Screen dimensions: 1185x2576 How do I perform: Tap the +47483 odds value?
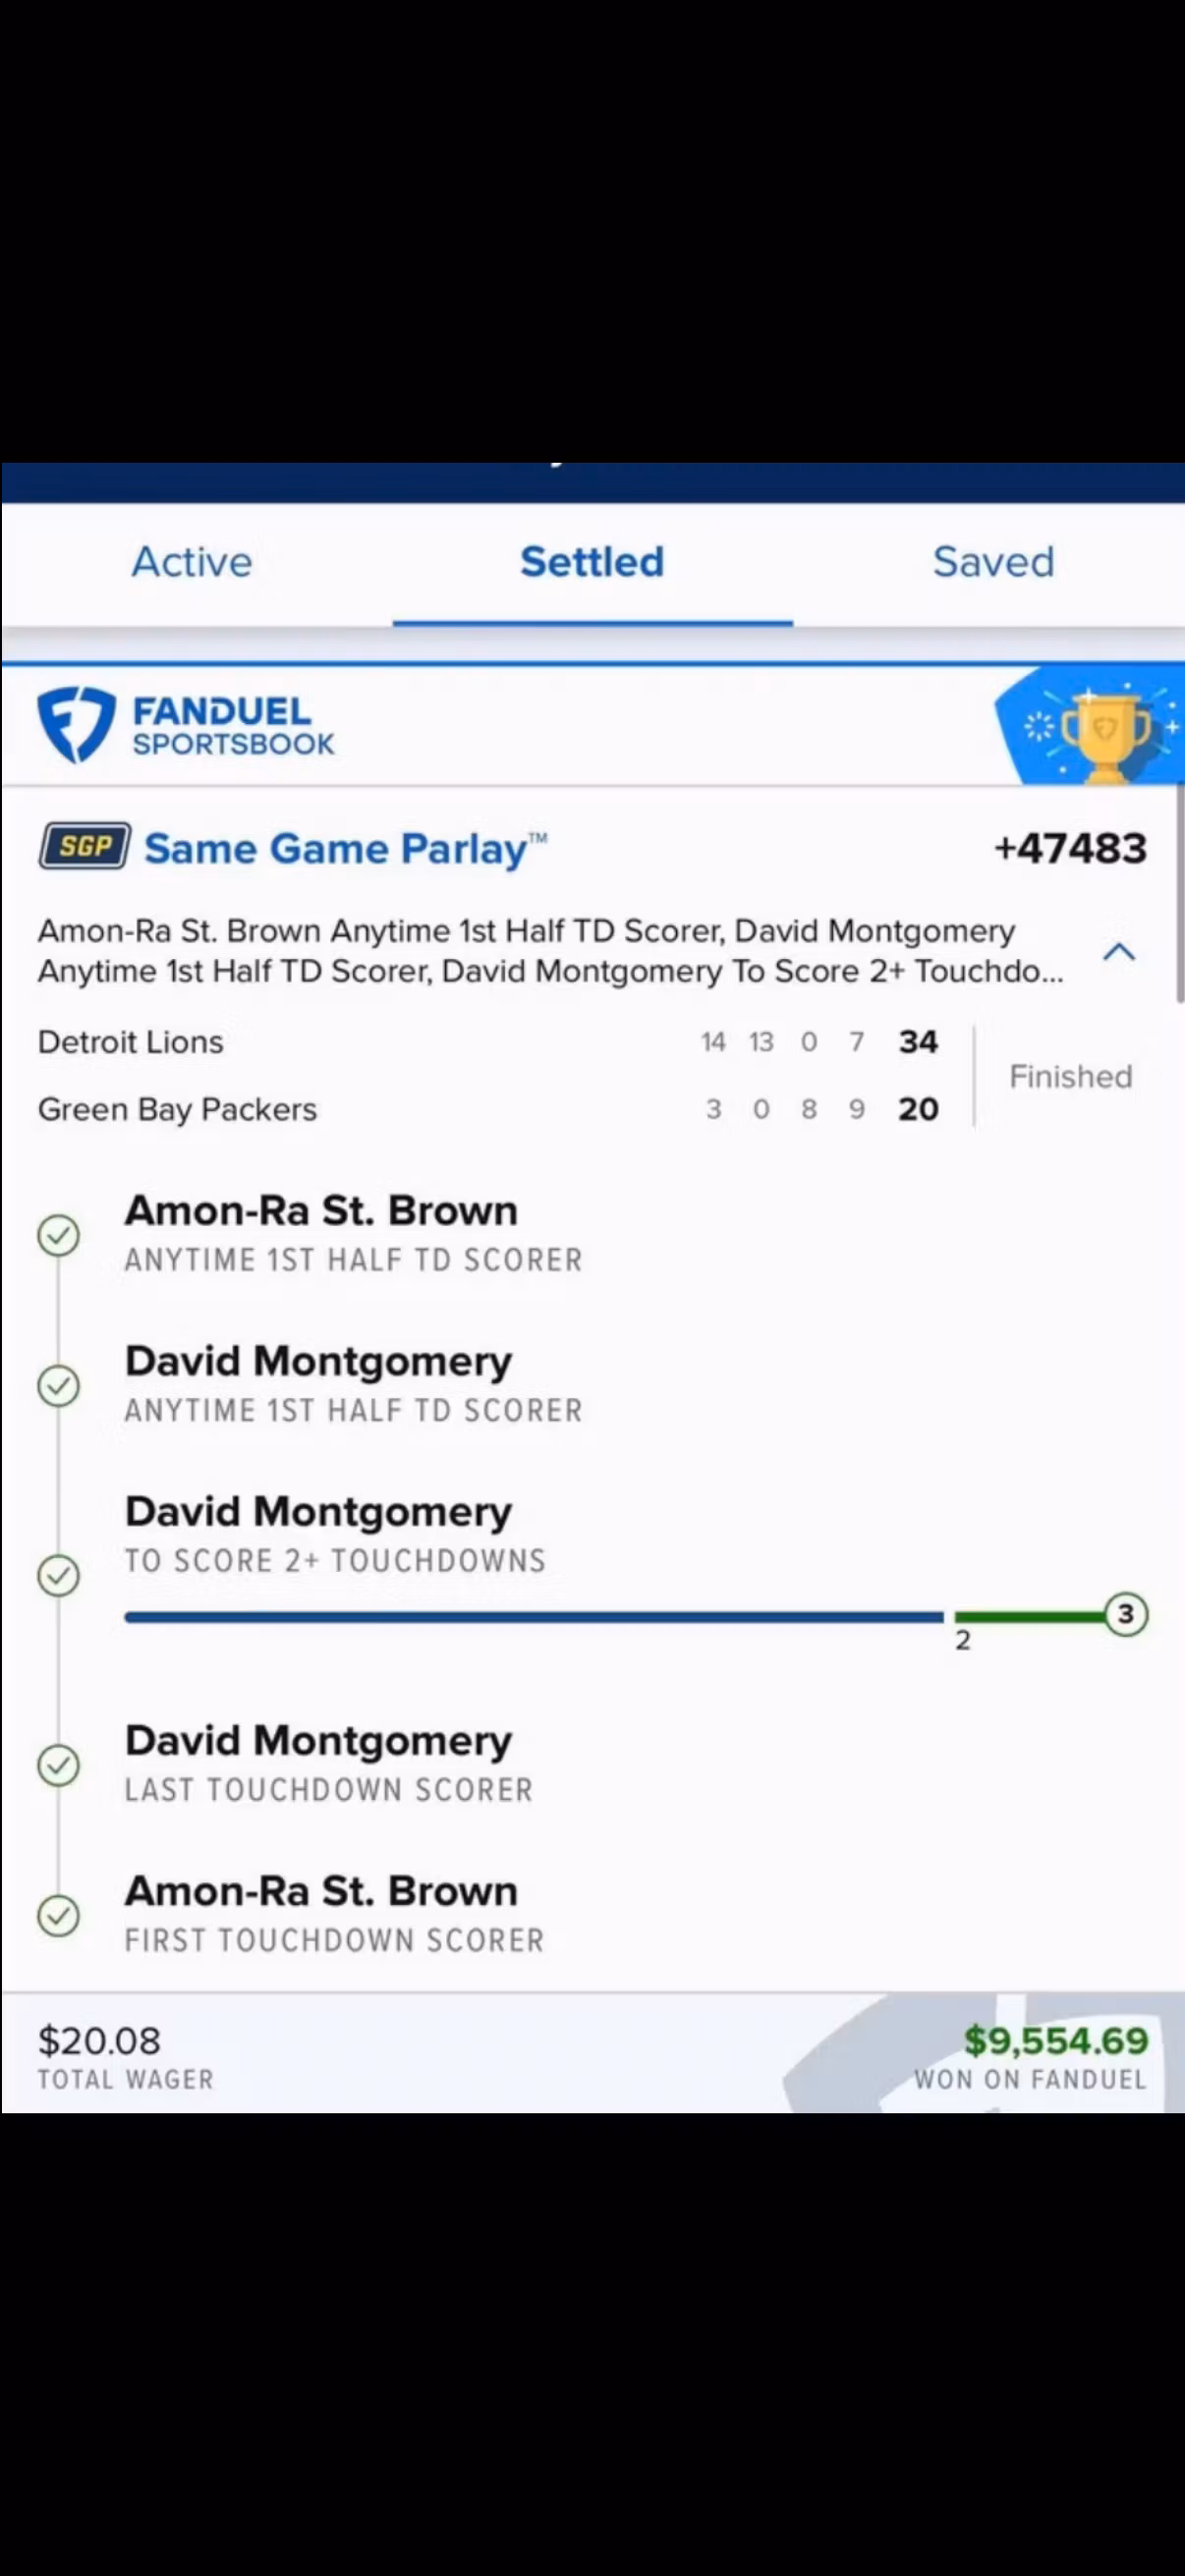(1070, 848)
